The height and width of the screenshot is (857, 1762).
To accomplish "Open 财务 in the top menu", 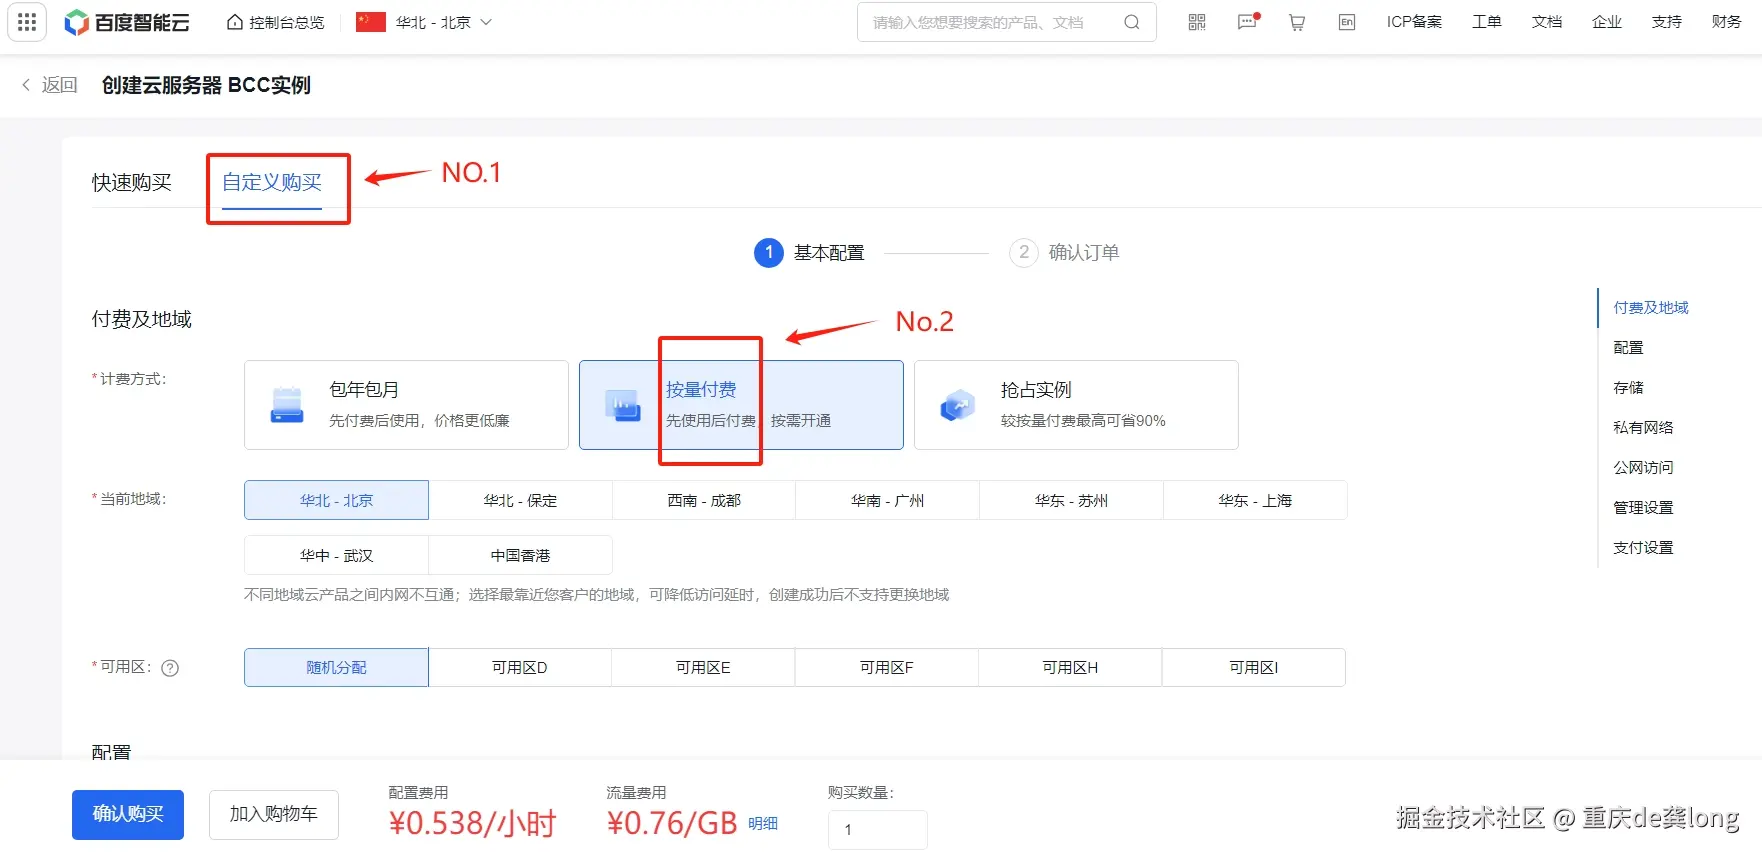I will 1727,22.
